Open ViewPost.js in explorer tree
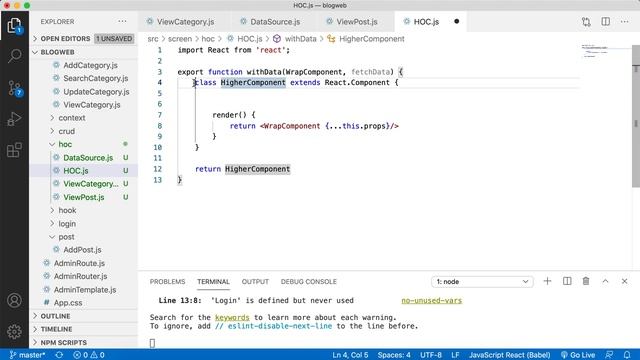The image size is (640, 360). pos(84,197)
